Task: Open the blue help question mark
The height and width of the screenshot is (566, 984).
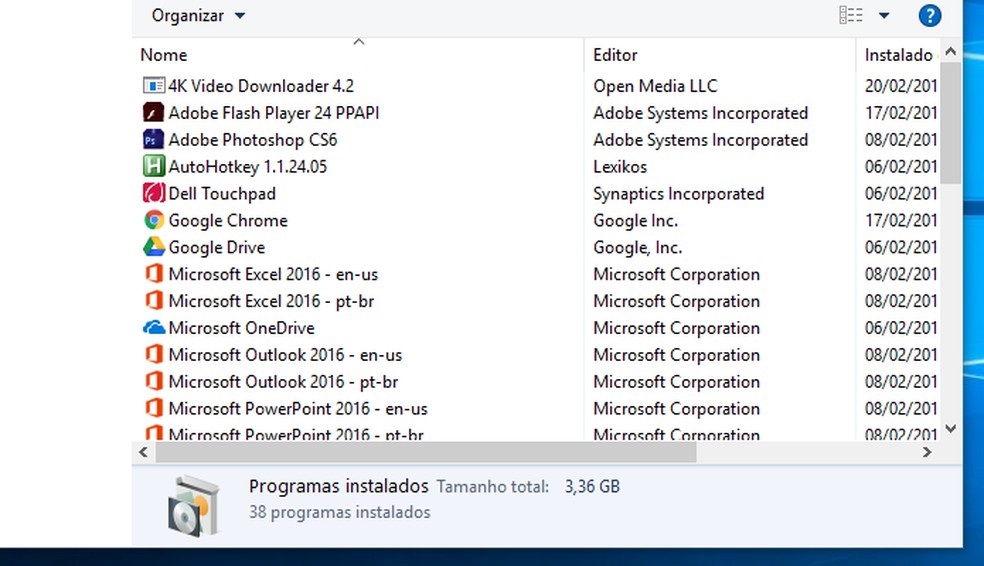Action: point(929,15)
